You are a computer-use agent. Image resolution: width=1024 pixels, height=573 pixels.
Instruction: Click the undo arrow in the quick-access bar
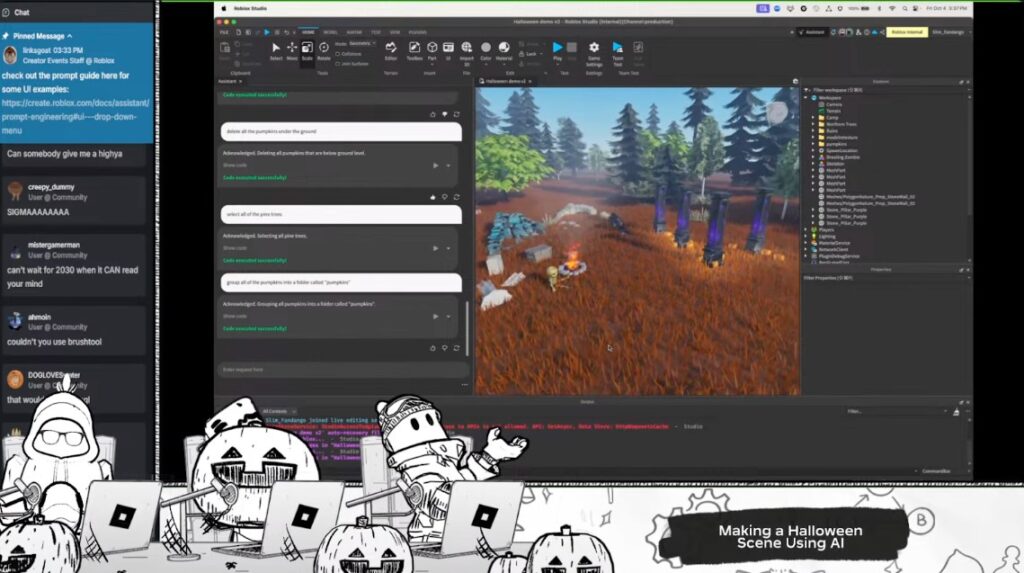[286, 32]
